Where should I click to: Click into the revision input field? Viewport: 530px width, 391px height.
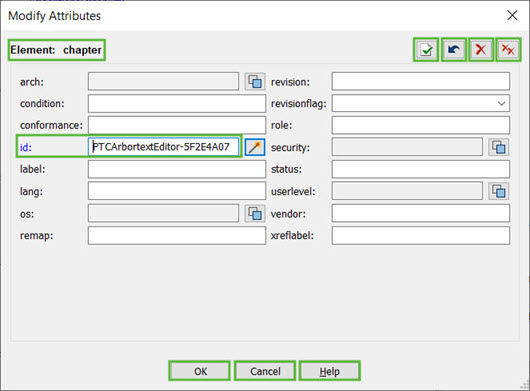pyautogui.click(x=420, y=81)
